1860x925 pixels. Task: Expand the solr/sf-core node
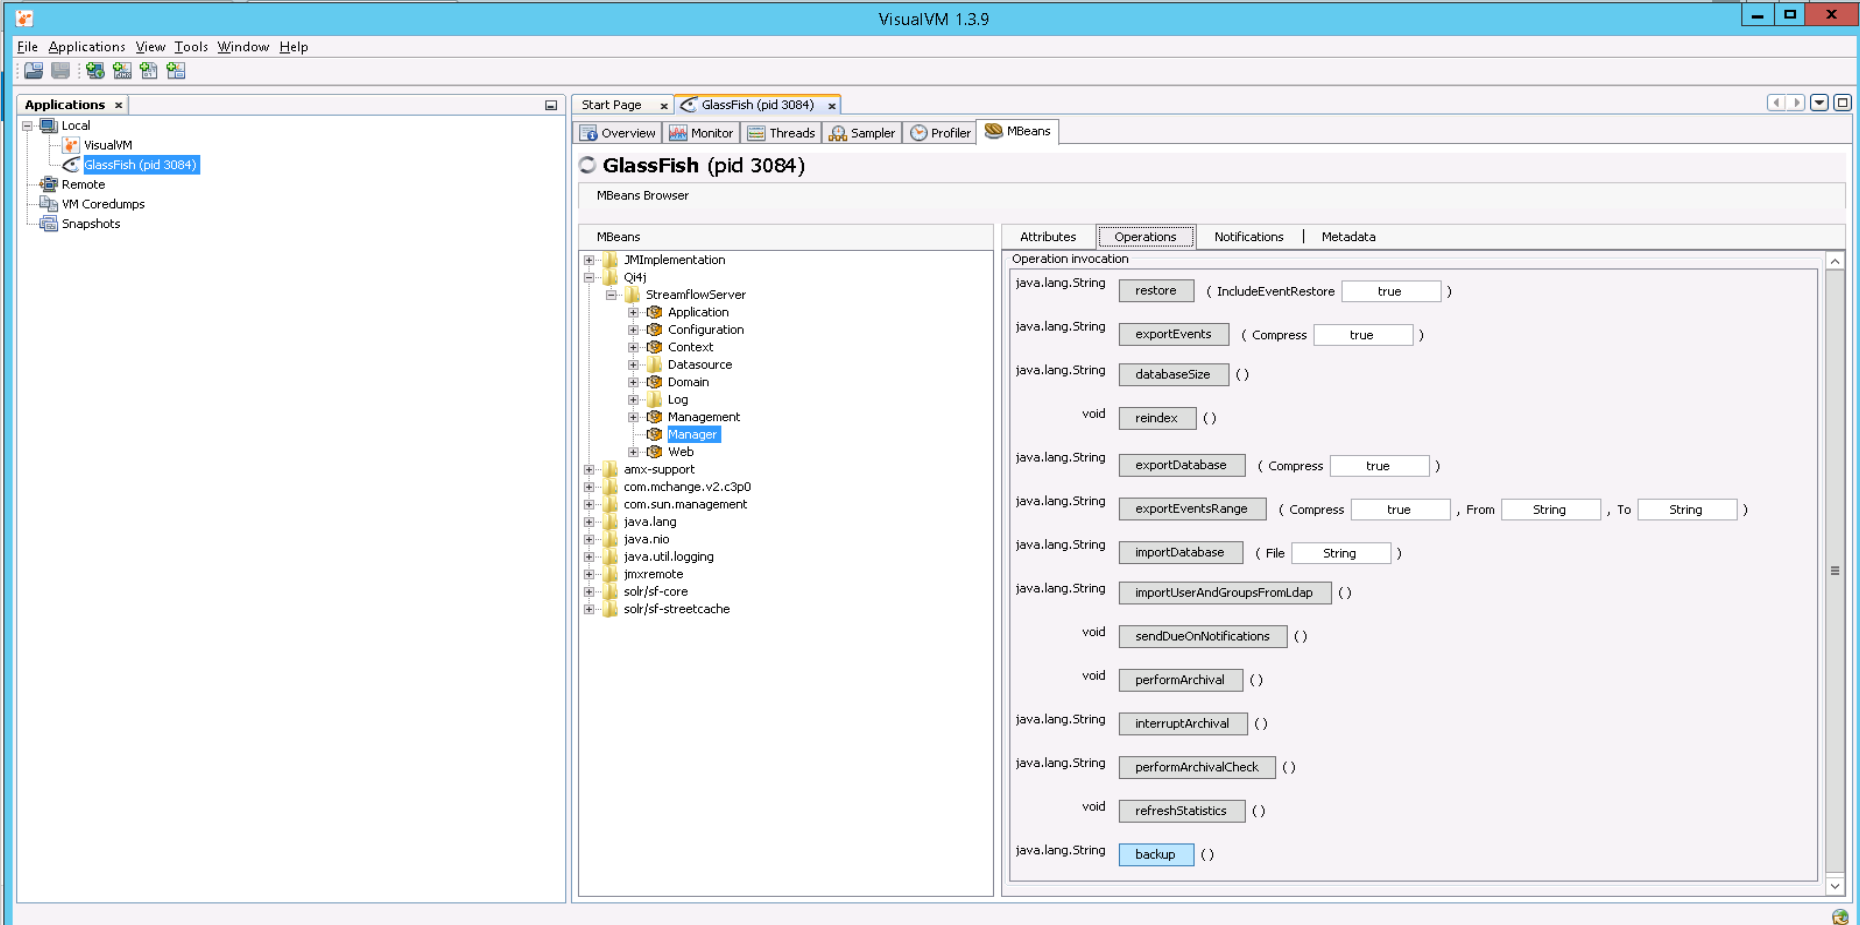click(x=589, y=592)
